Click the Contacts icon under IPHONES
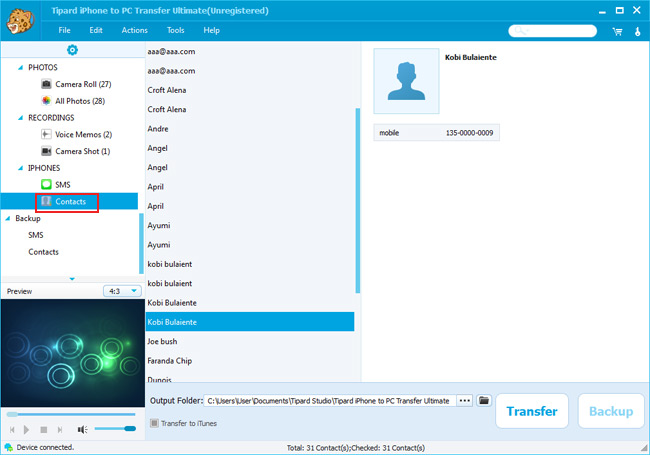650x455 pixels. pos(46,201)
